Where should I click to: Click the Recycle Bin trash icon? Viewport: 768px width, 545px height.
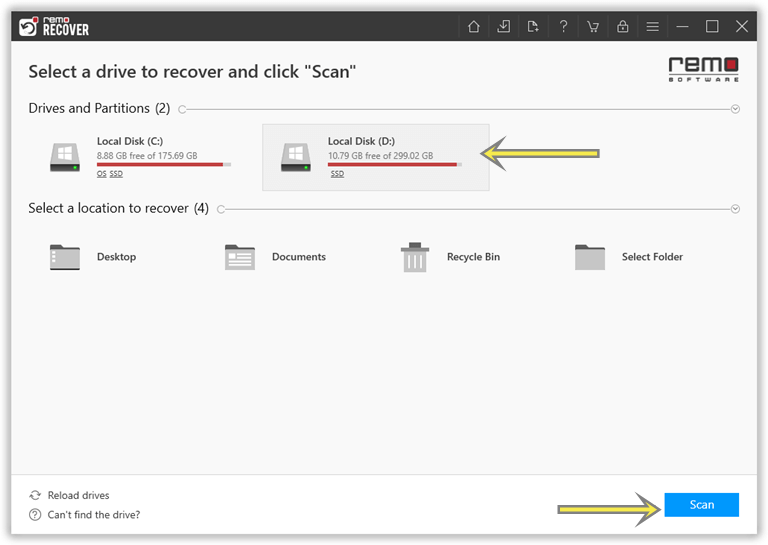click(414, 257)
